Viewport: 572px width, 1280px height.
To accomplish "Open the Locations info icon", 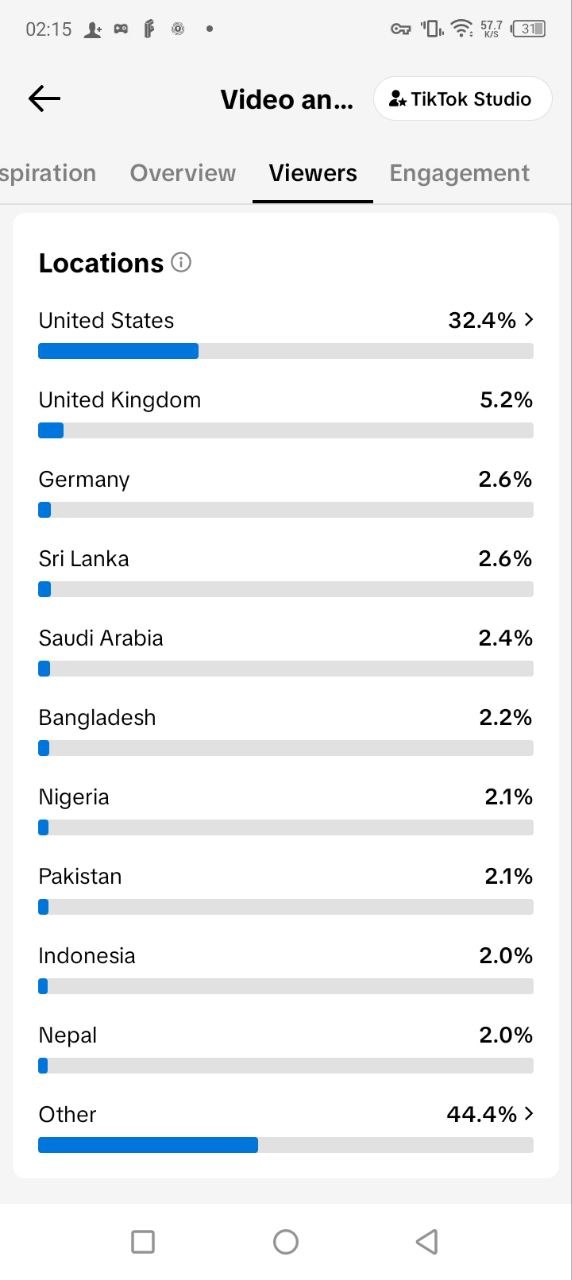I will pyautogui.click(x=181, y=262).
